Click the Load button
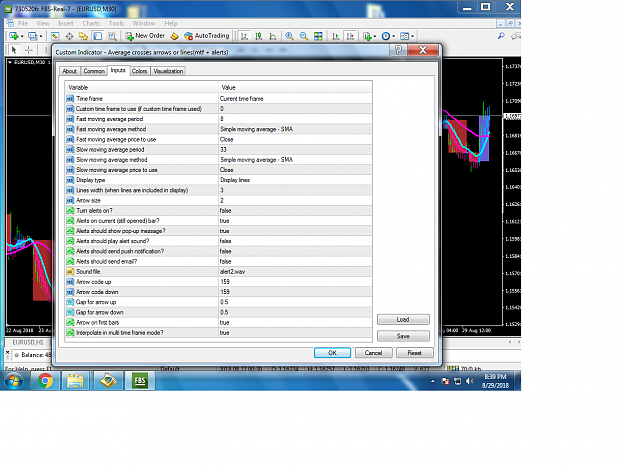The height and width of the screenshot is (468, 625). click(x=403, y=319)
